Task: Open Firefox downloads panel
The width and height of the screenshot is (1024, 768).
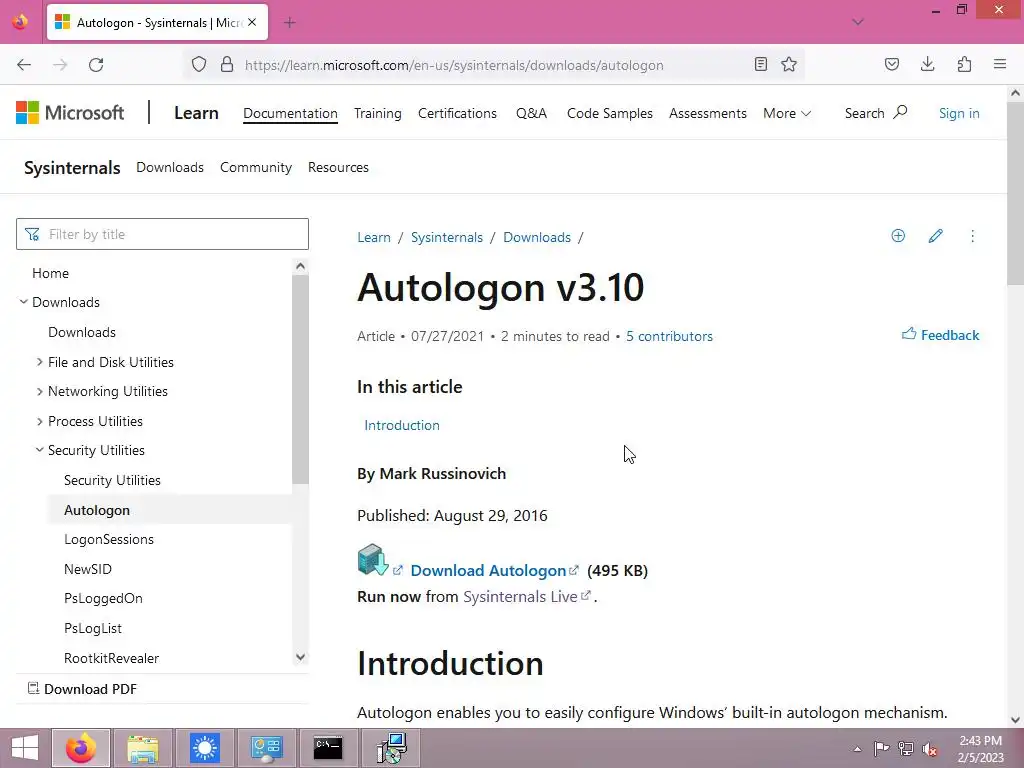Action: coord(927,65)
